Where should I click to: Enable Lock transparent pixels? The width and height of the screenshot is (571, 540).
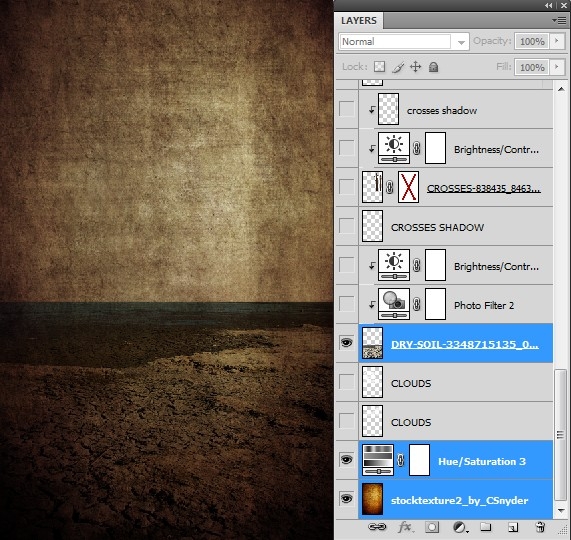coord(379,67)
